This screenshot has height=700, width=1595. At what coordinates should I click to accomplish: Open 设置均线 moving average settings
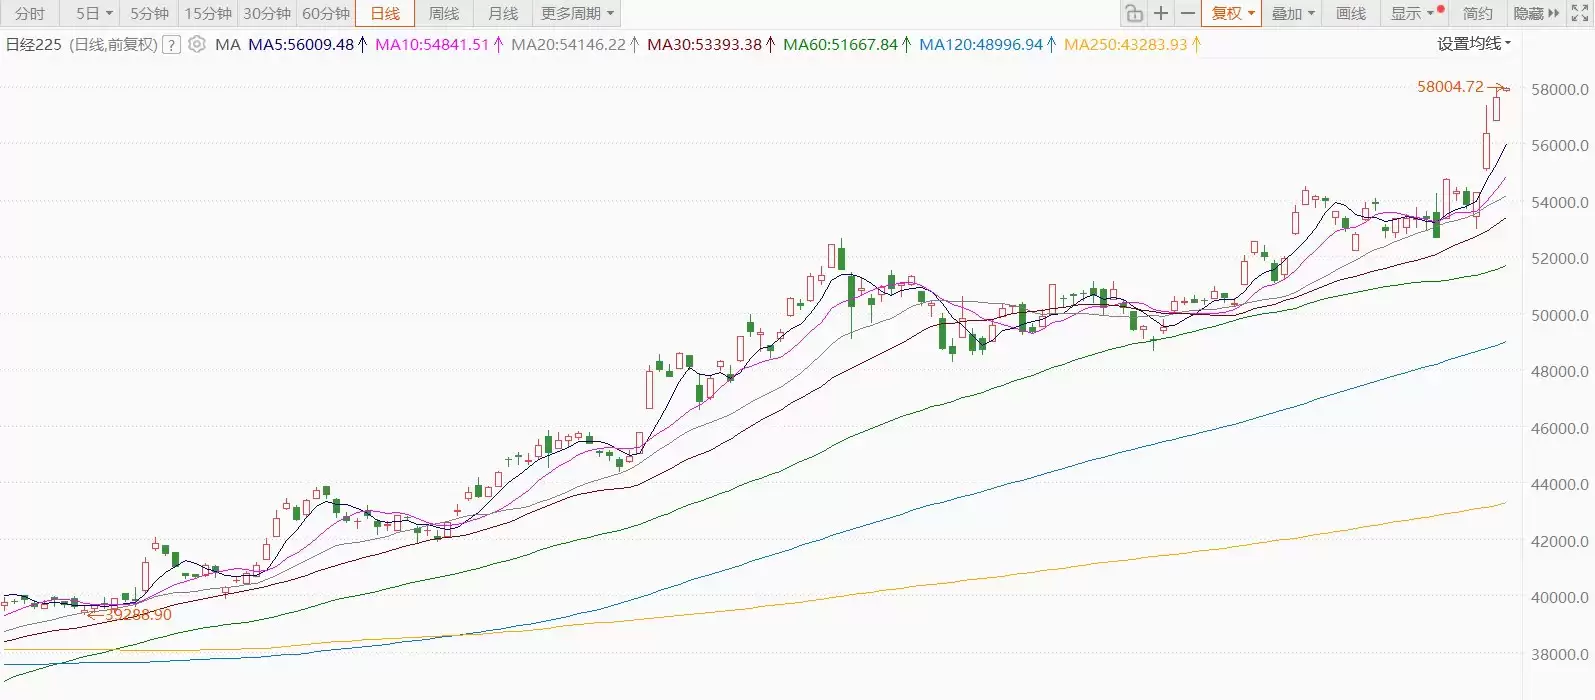tap(1474, 43)
